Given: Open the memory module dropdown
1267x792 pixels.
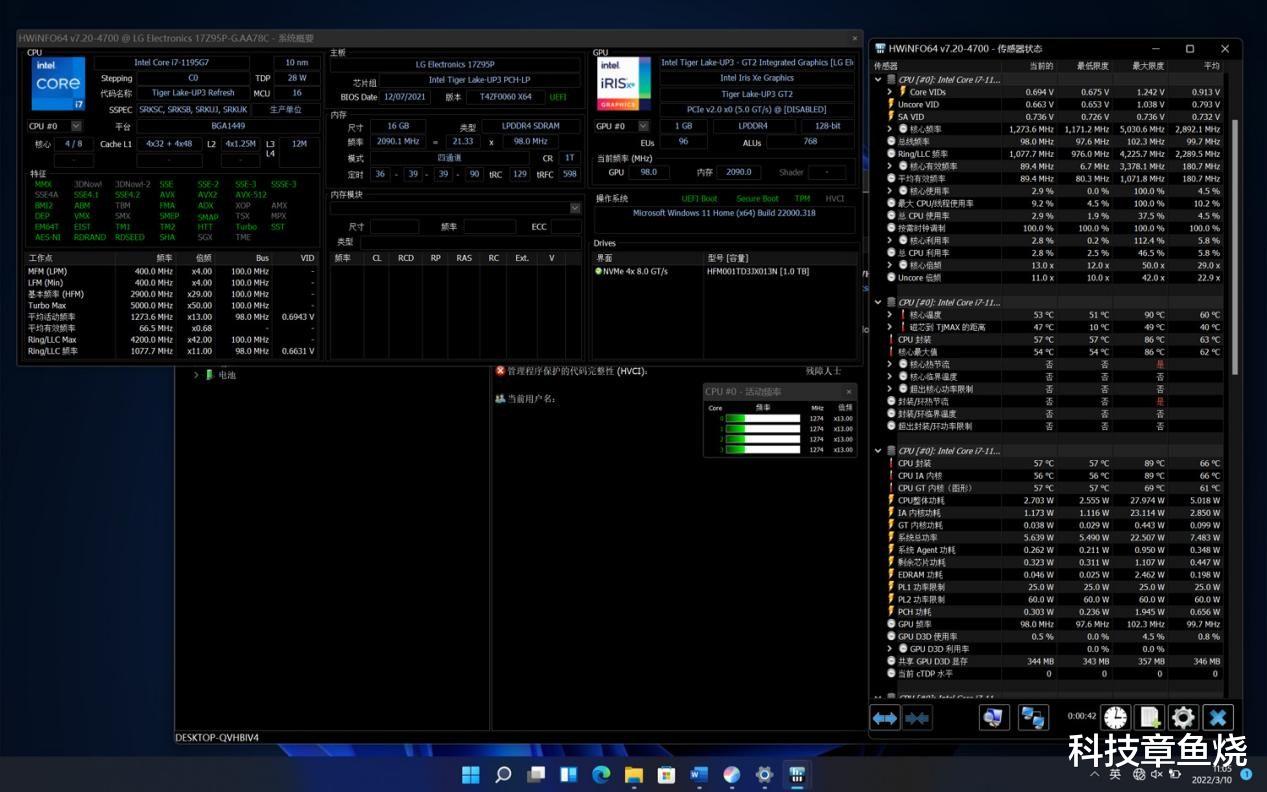Looking at the screenshot, I should pyautogui.click(x=575, y=208).
